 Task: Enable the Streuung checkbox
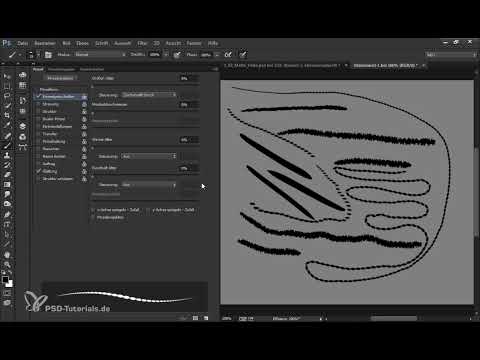pos(39,104)
